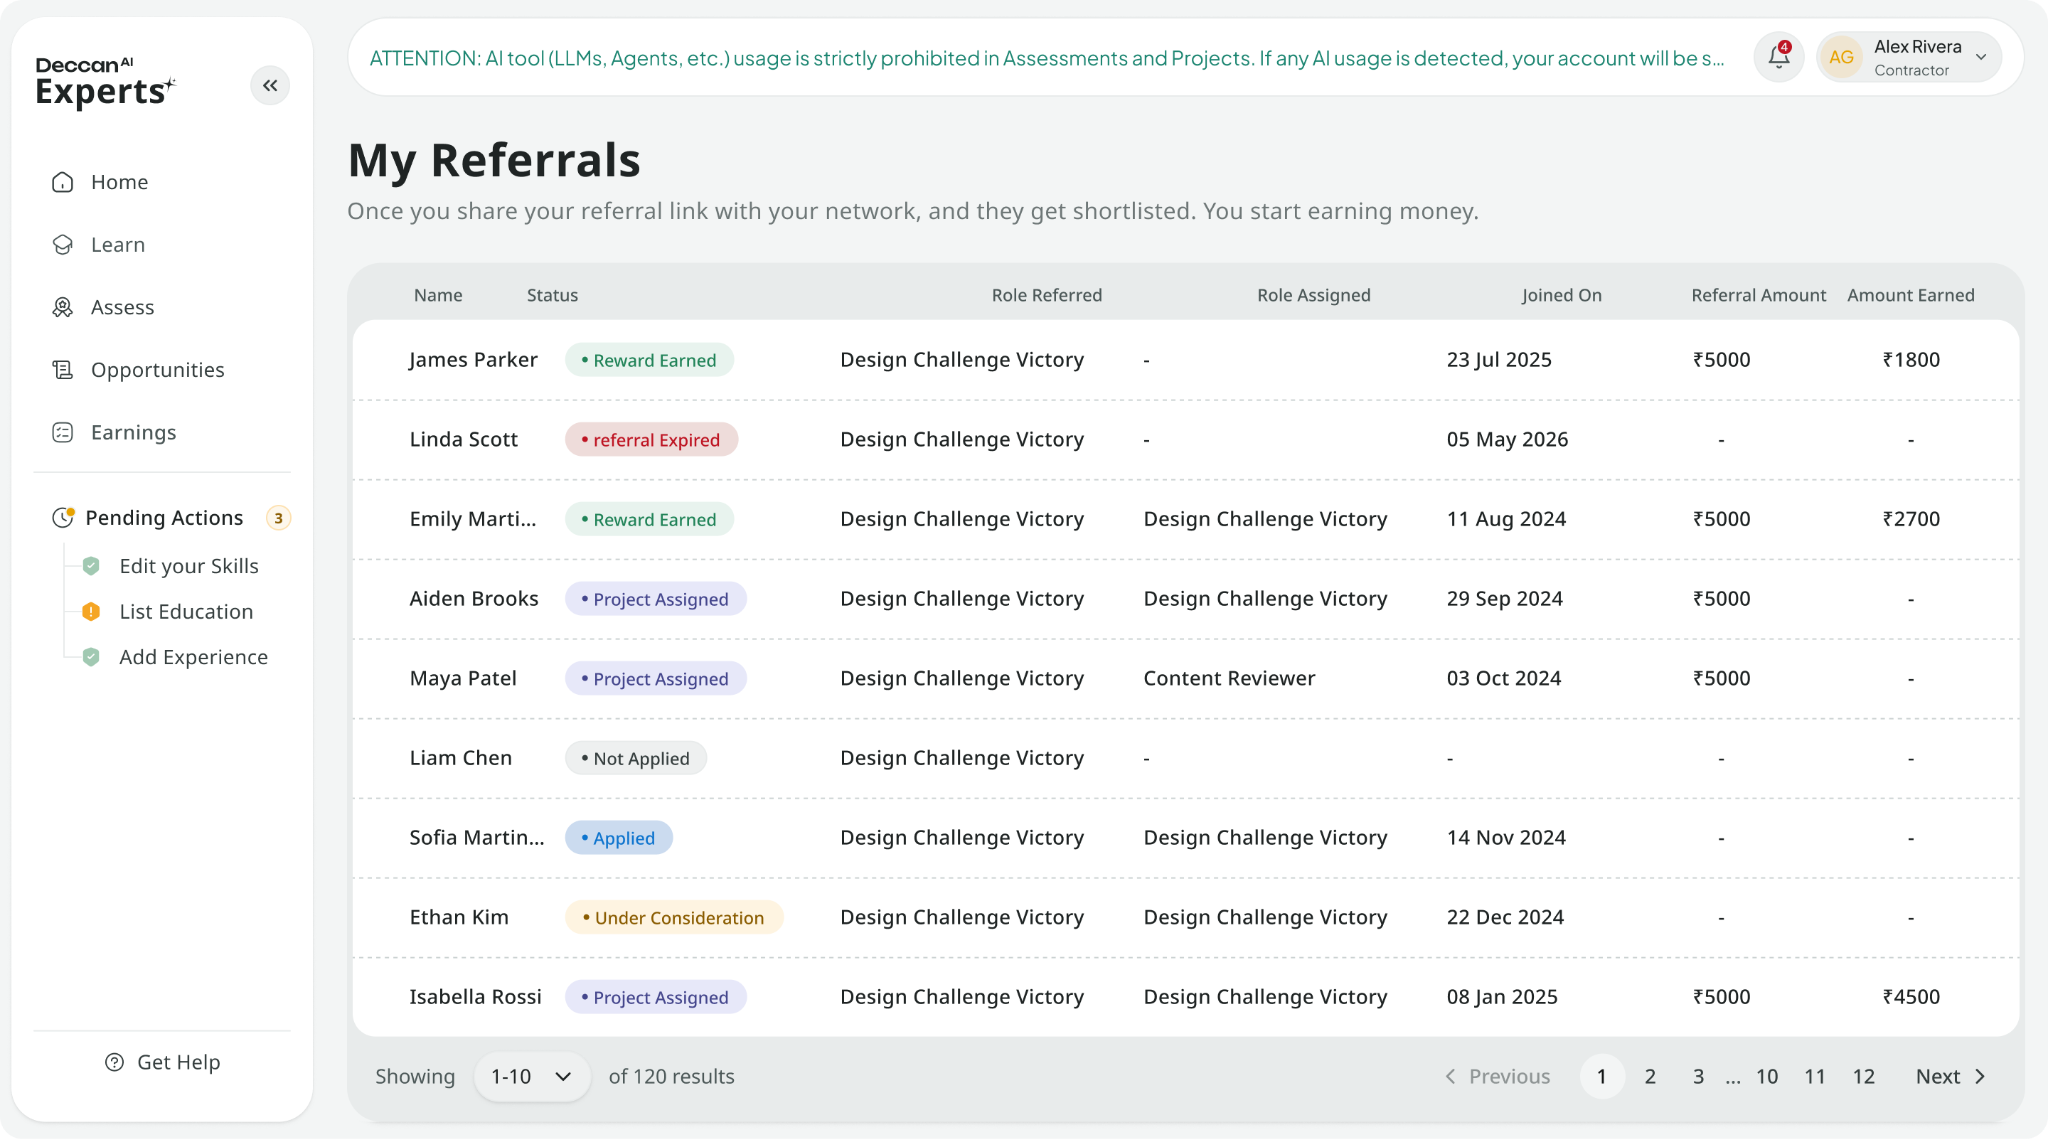Image resolution: width=2048 pixels, height=1139 pixels.
Task: Click the Role Assigned column header
Action: click(1313, 295)
